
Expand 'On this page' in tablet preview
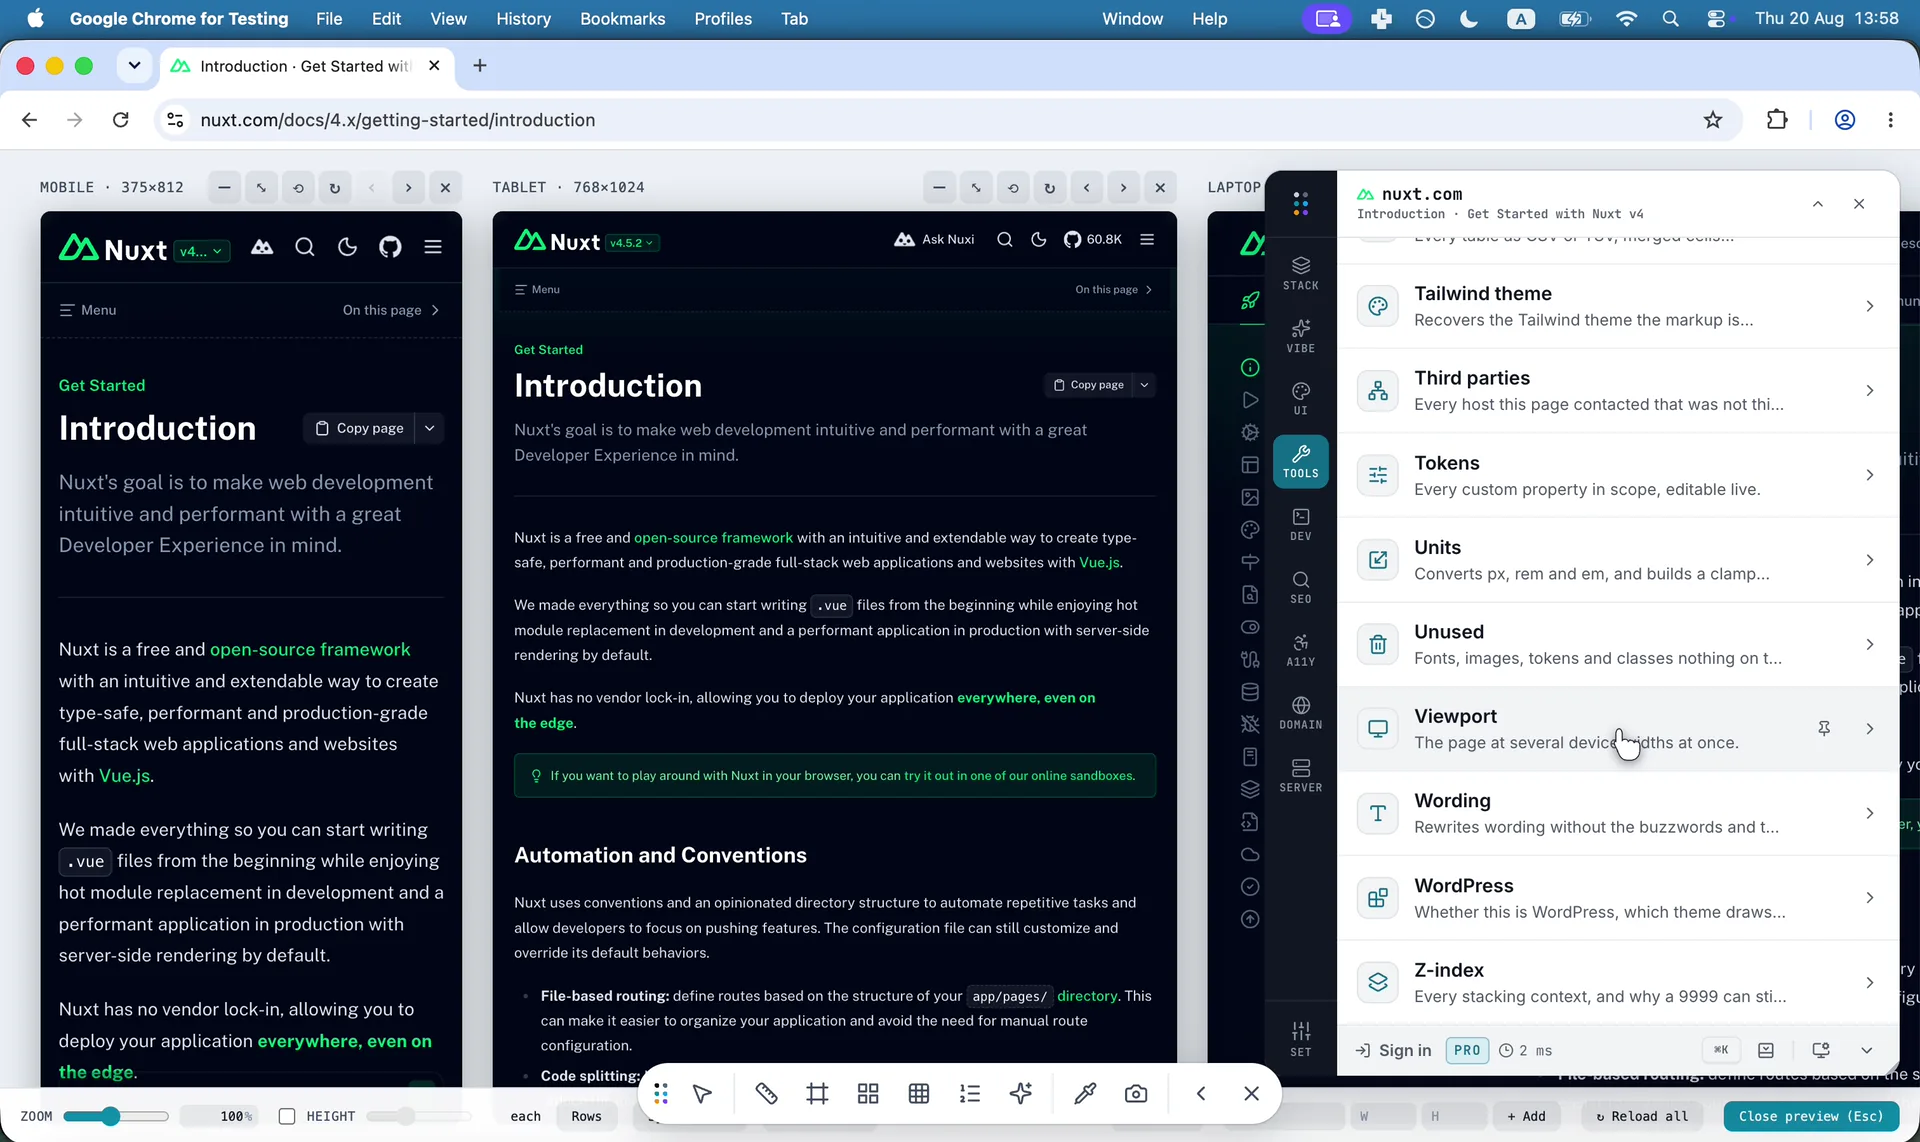[1114, 290]
